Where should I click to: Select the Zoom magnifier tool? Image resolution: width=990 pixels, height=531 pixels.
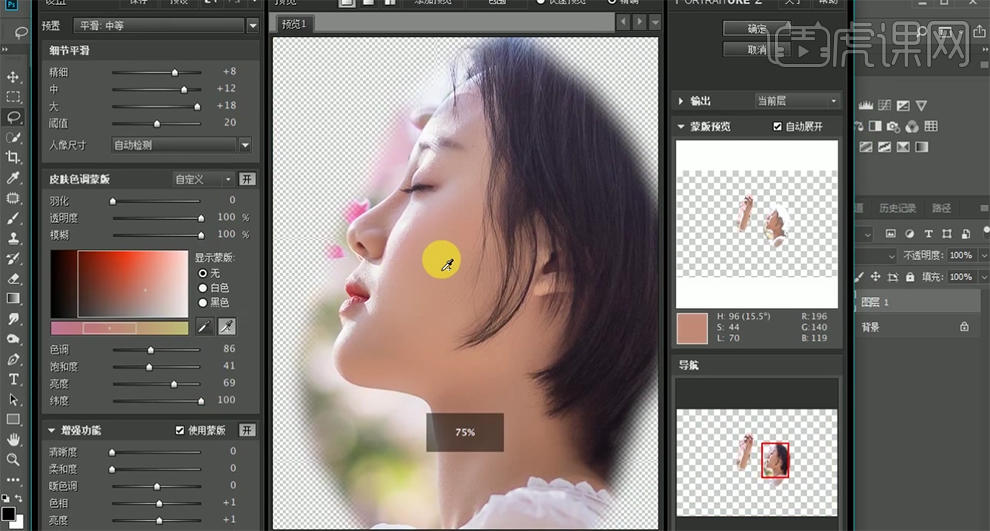click(14, 459)
